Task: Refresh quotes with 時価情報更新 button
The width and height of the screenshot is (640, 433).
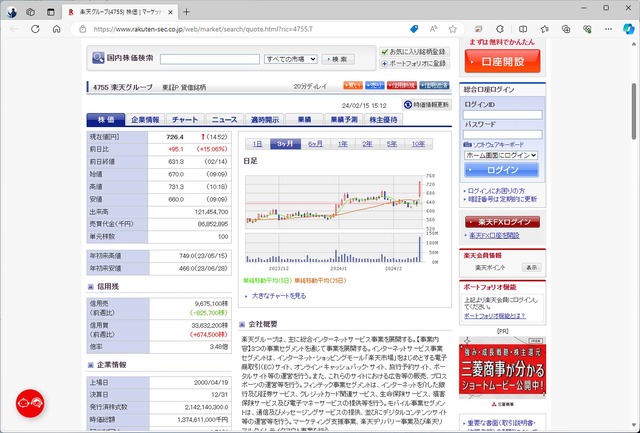Action: [x=427, y=105]
